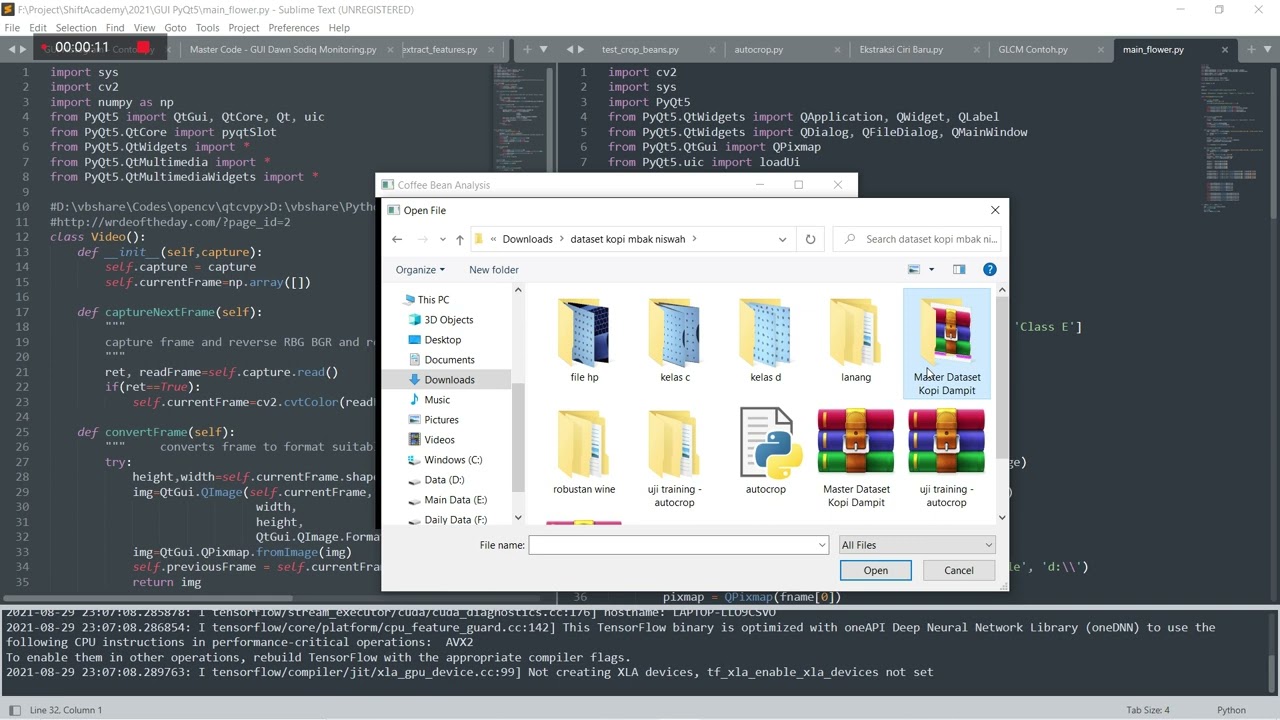Click the Open button in the dialog
The image size is (1280, 720).
875,570
